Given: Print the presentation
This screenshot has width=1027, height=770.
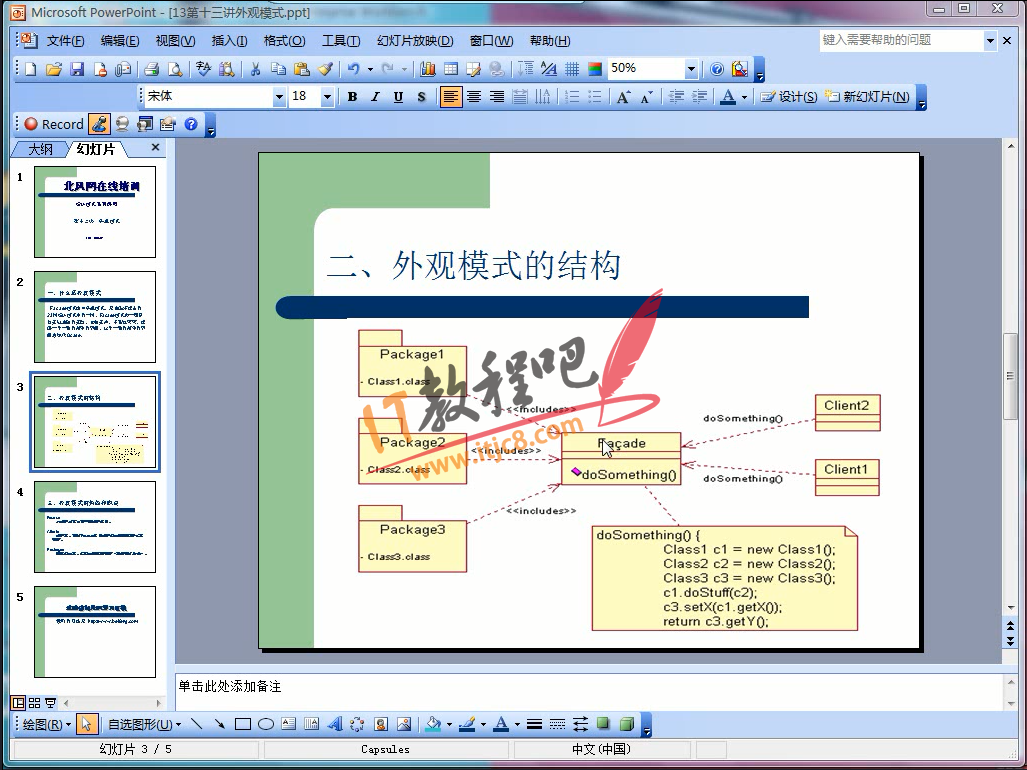Looking at the screenshot, I should pos(152,69).
